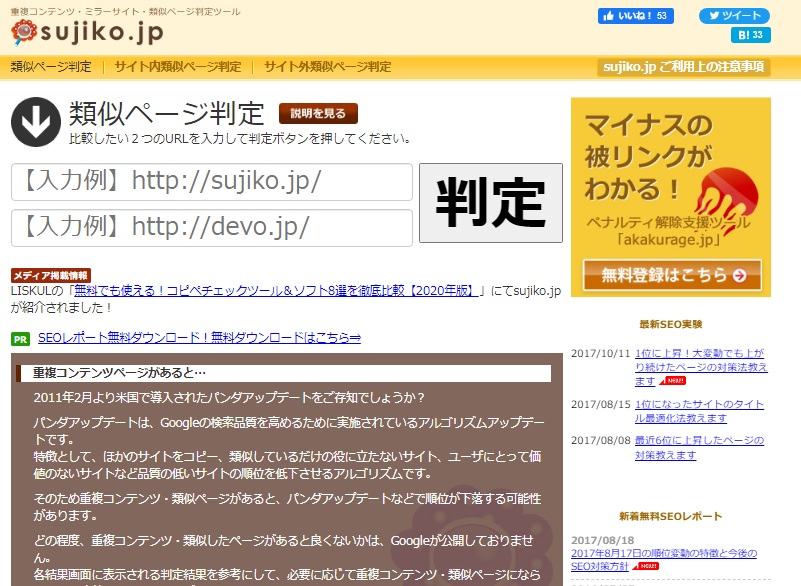
Task: Open the 類似ページ判定 menu item
Action: (51, 67)
